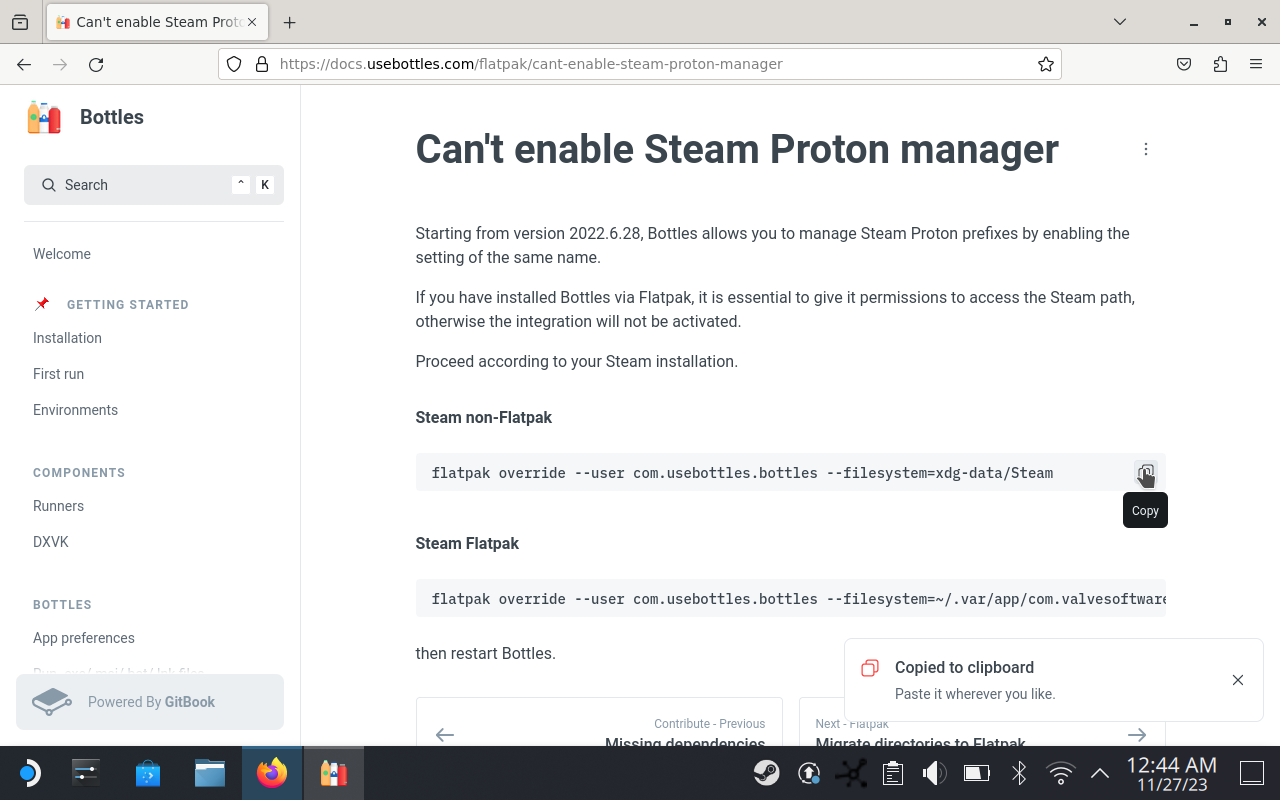Bookmark this page with the star
The width and height of the screenshot is (1280, 800).
coord(1046,64)
